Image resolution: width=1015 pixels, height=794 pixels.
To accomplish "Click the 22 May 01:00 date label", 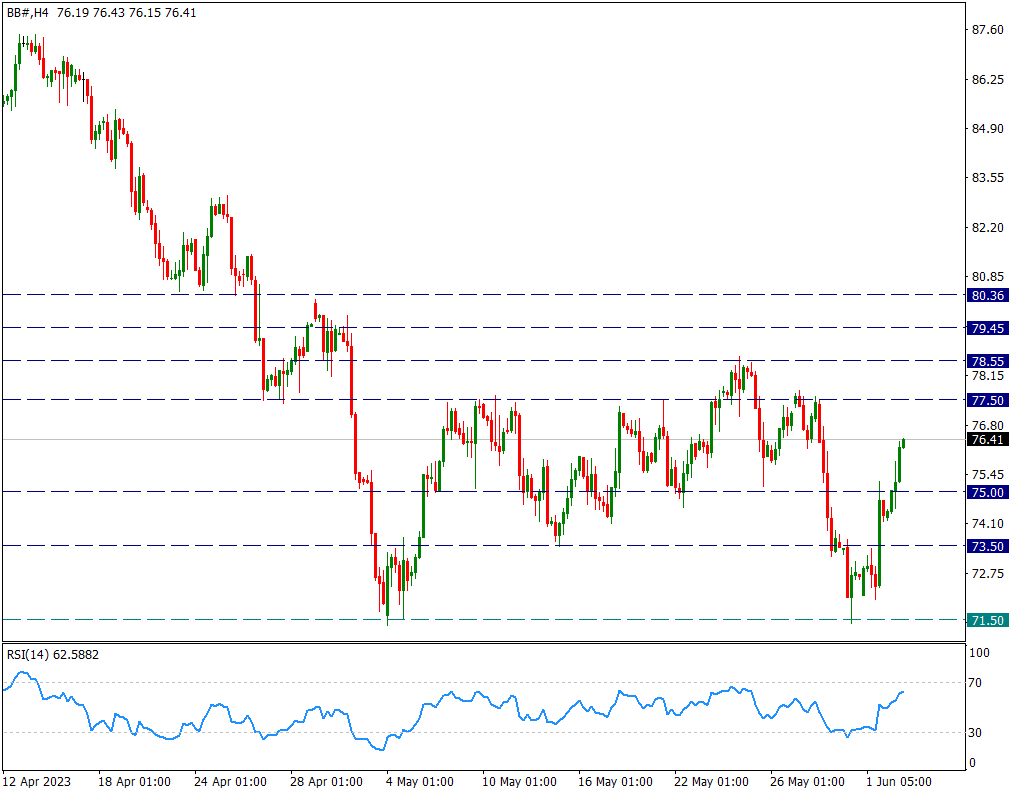I will click(x=711, y=782).
